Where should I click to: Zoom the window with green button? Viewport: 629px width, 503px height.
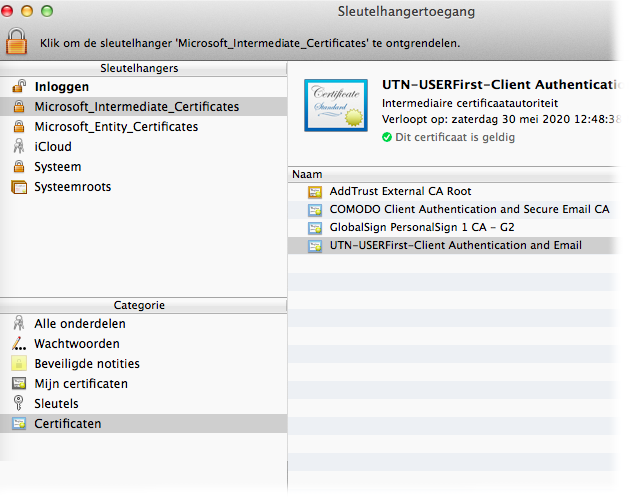pos(47,11)
